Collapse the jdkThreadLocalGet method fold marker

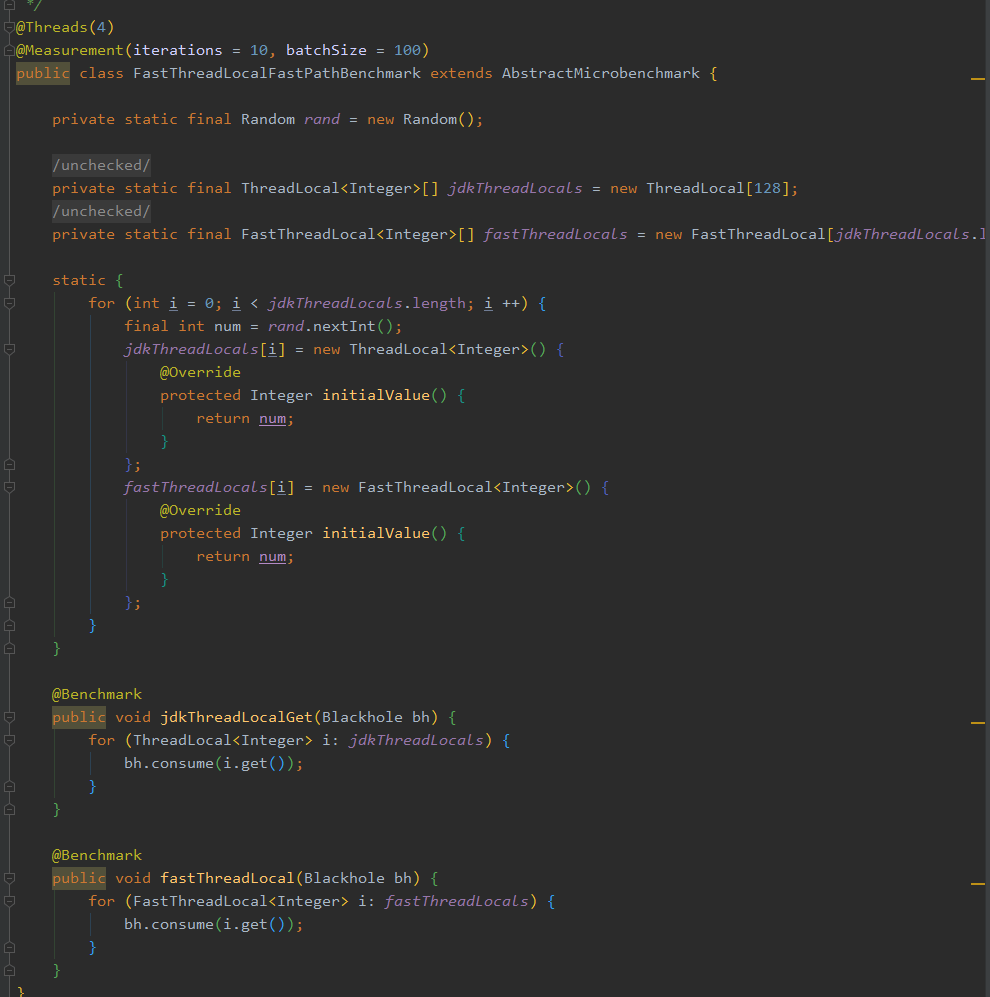coord(9,717)
